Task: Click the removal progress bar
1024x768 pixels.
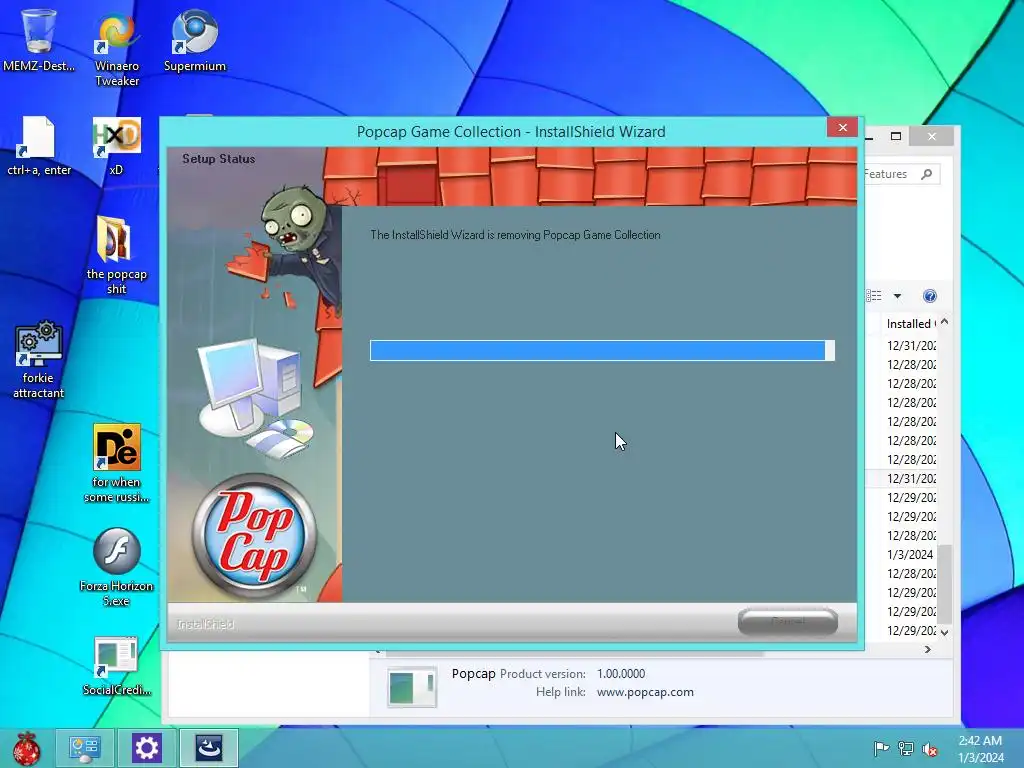Action: pos(602,350)
